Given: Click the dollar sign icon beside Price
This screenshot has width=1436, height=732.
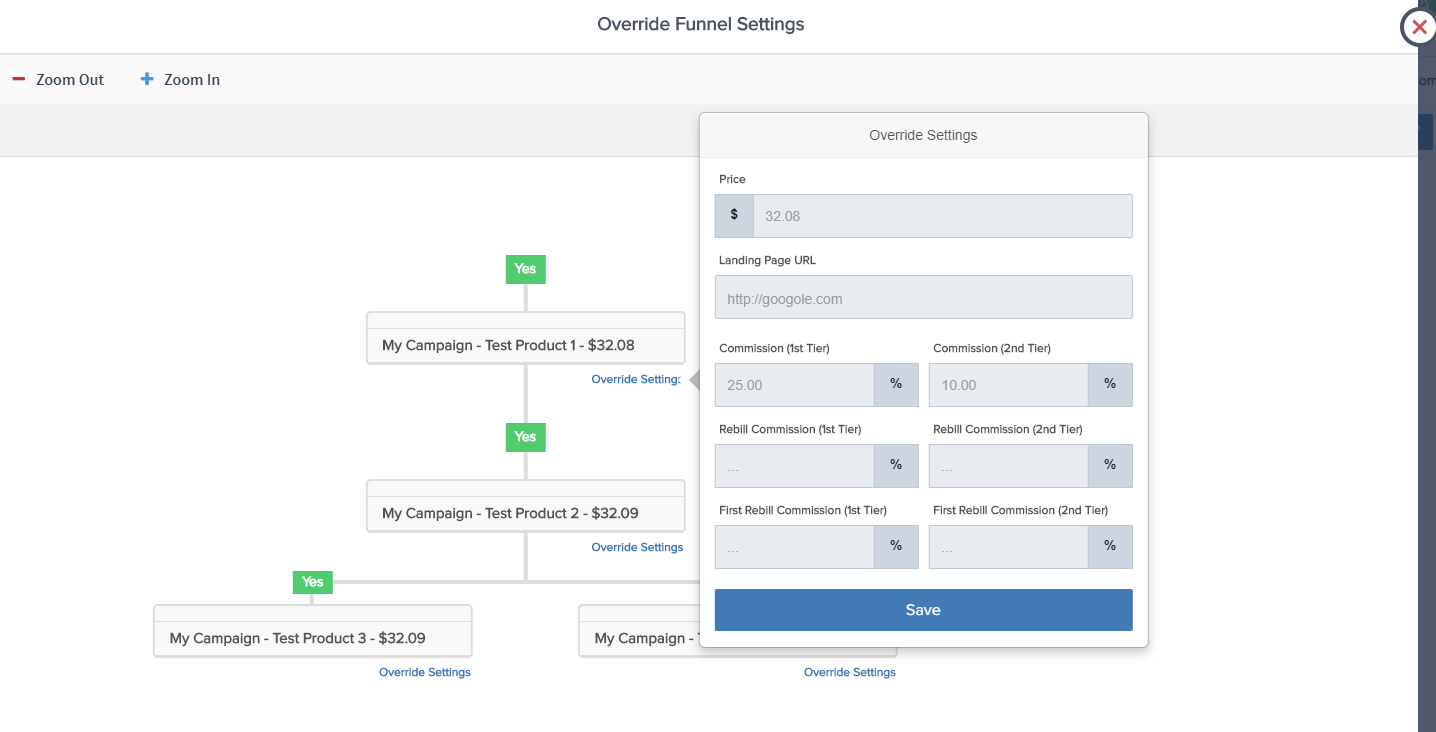Looking at the screenshot, I should tap(734, 215).
